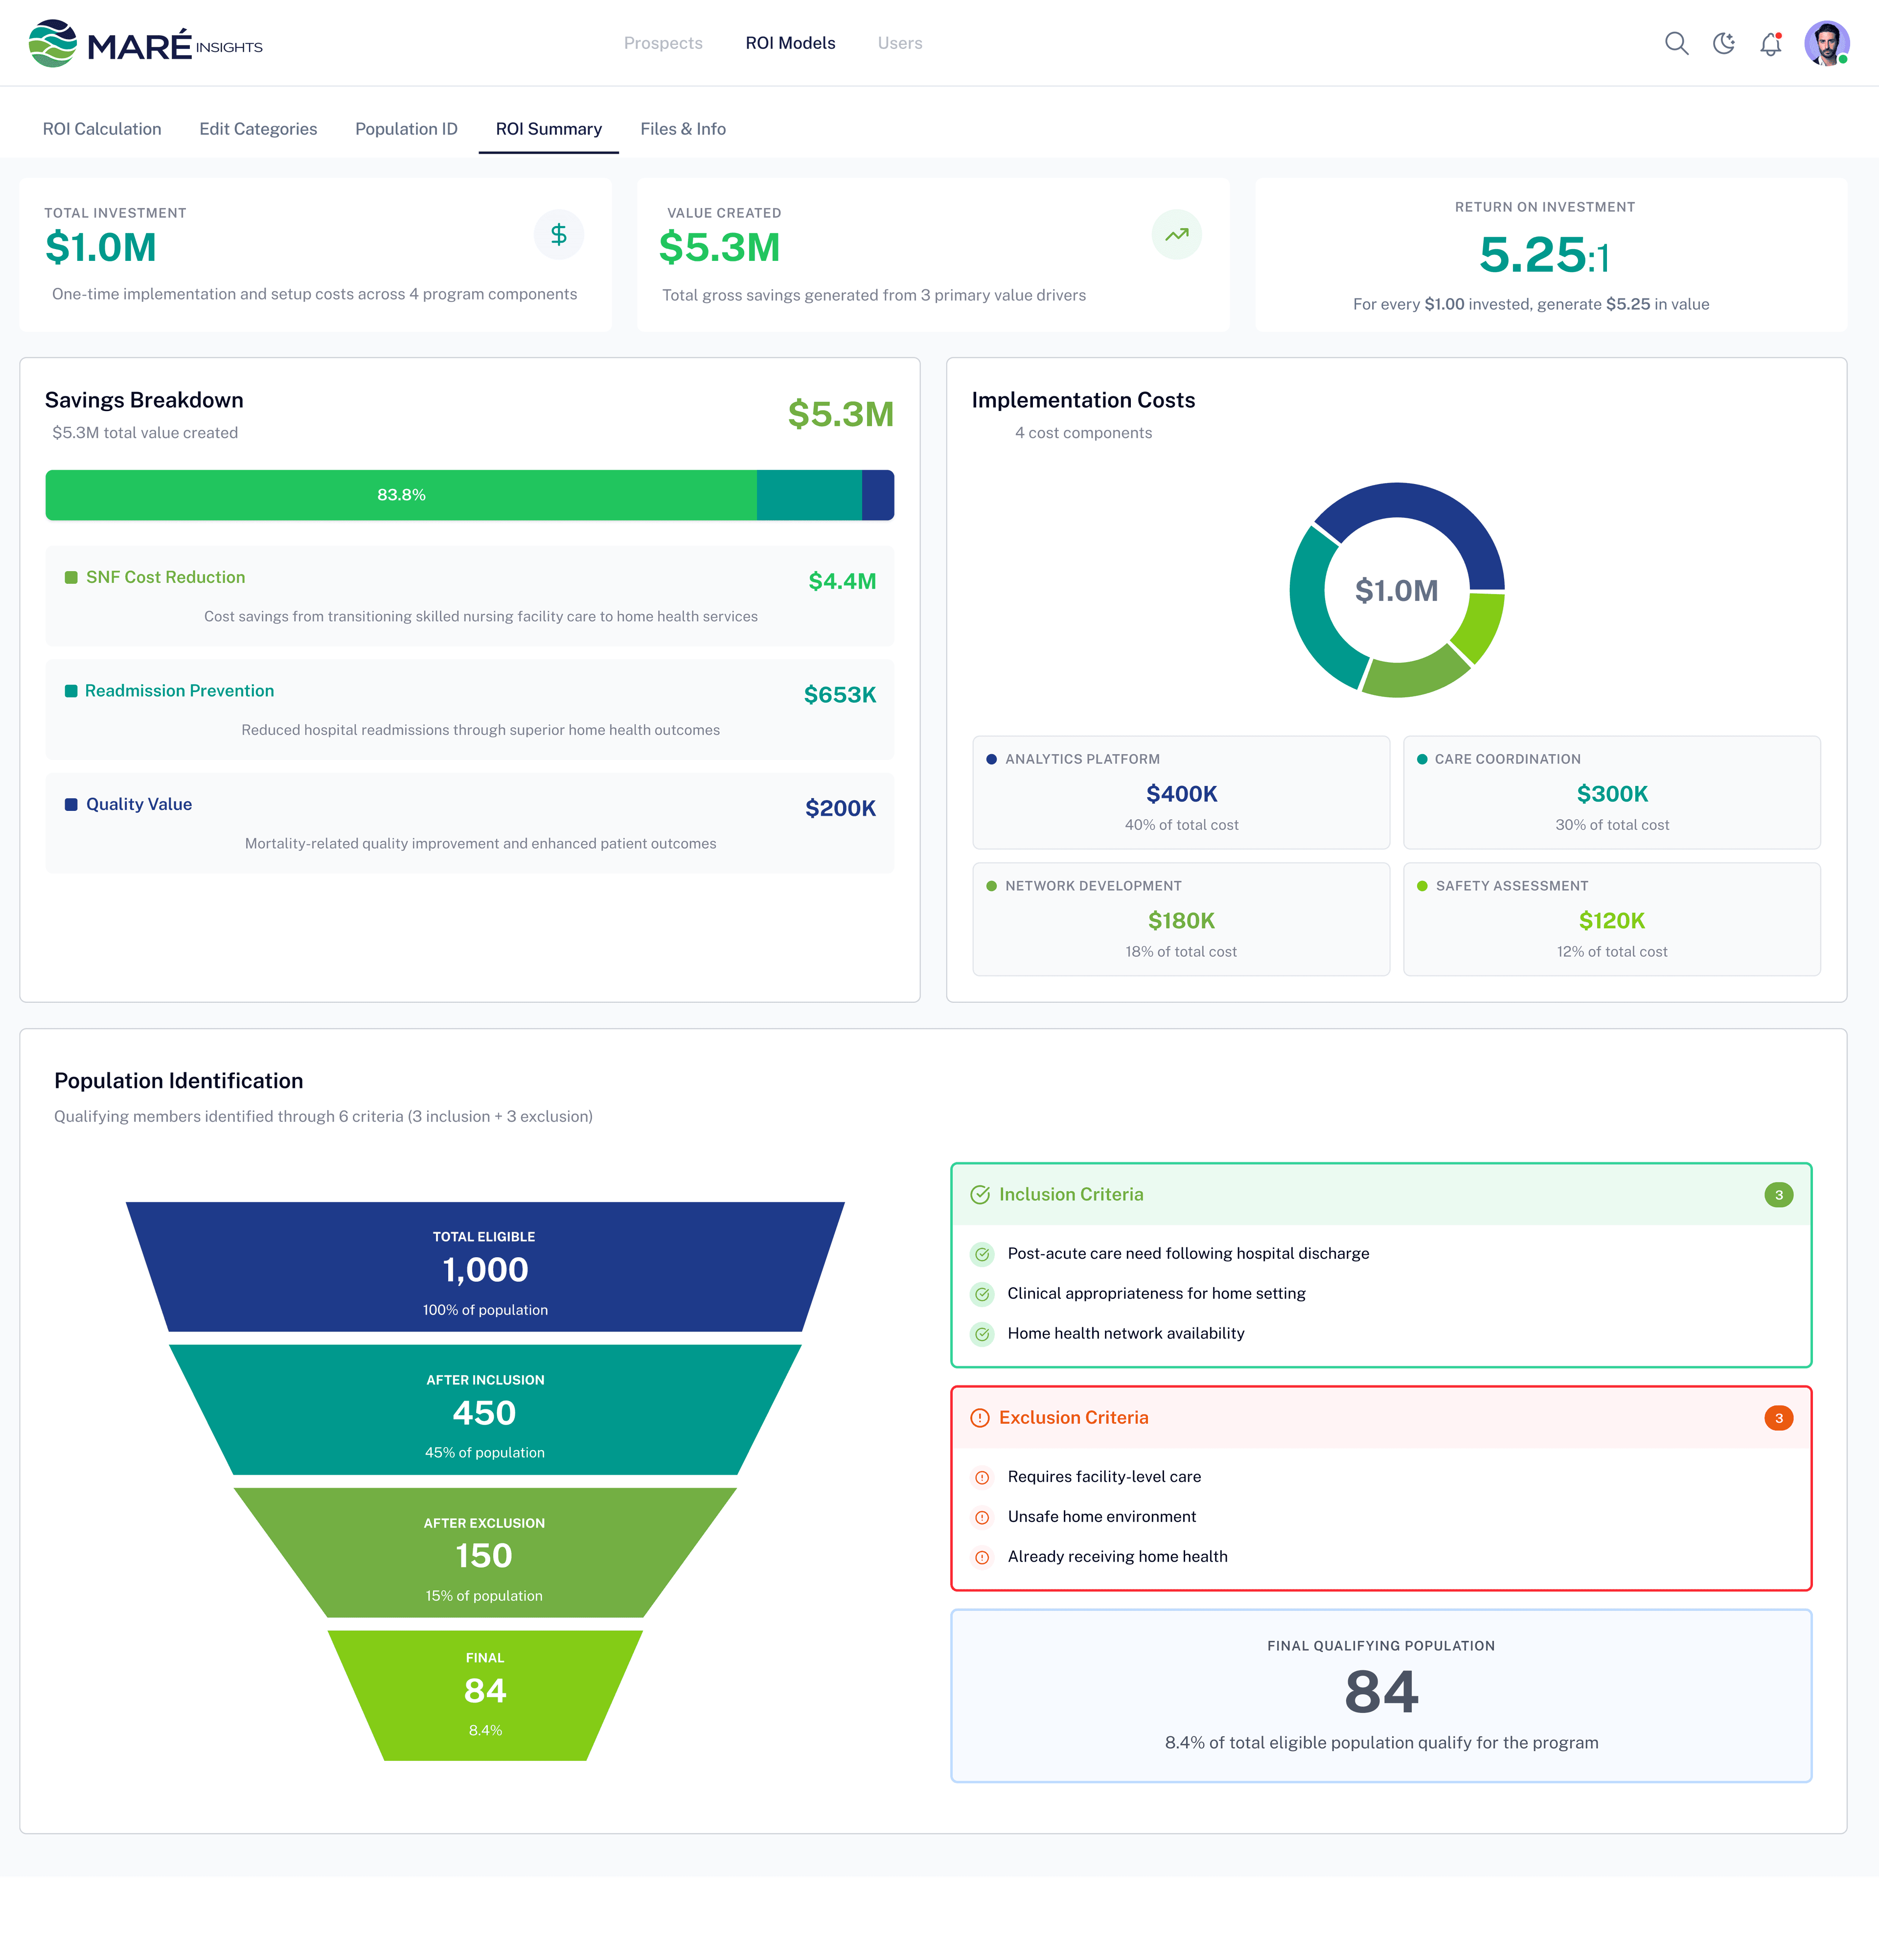Click alert icon beside Requires facility-level care
This screenshot has width=1879, height=1960.
coord(982,1478)
